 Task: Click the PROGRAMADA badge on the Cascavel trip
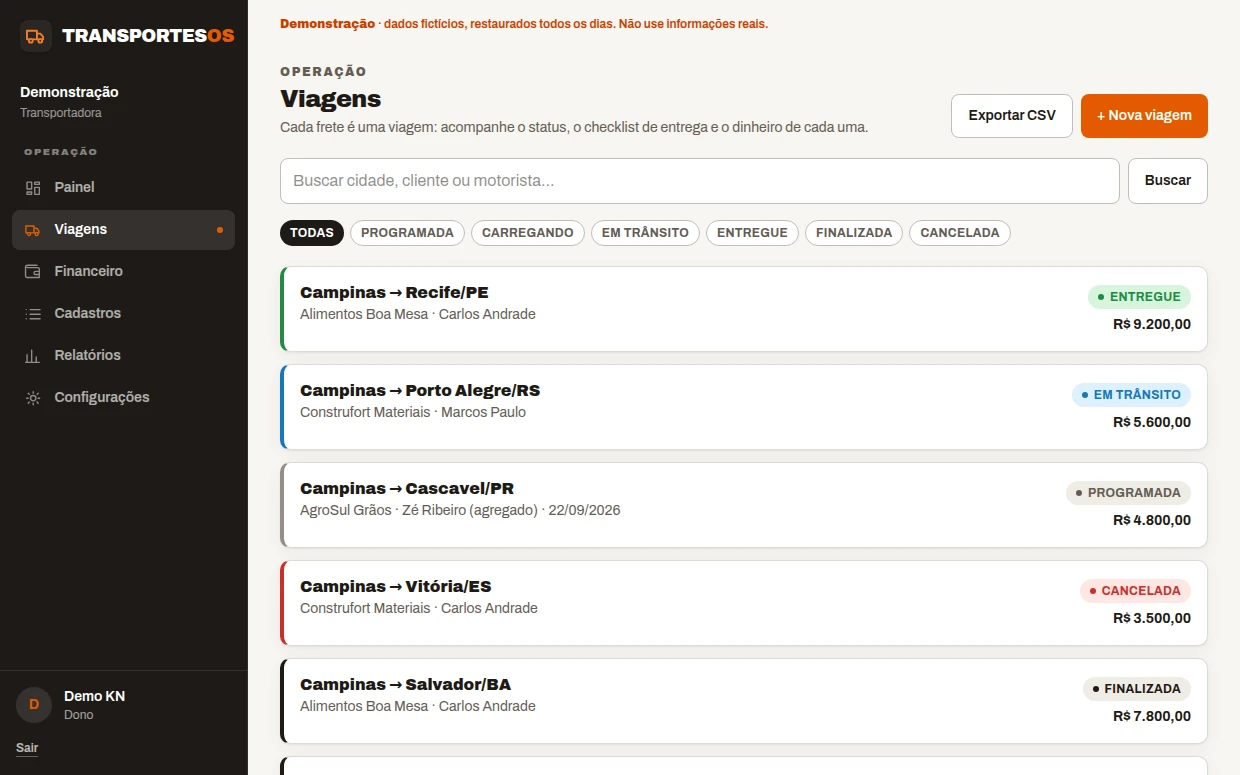1128,493
